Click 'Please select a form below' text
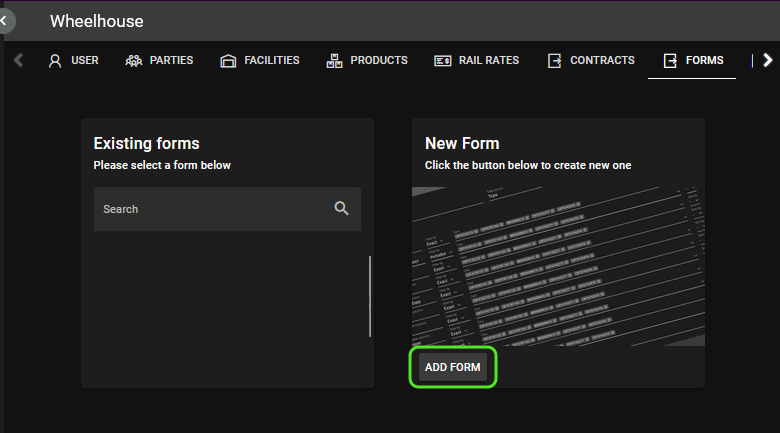 (162, 165)
